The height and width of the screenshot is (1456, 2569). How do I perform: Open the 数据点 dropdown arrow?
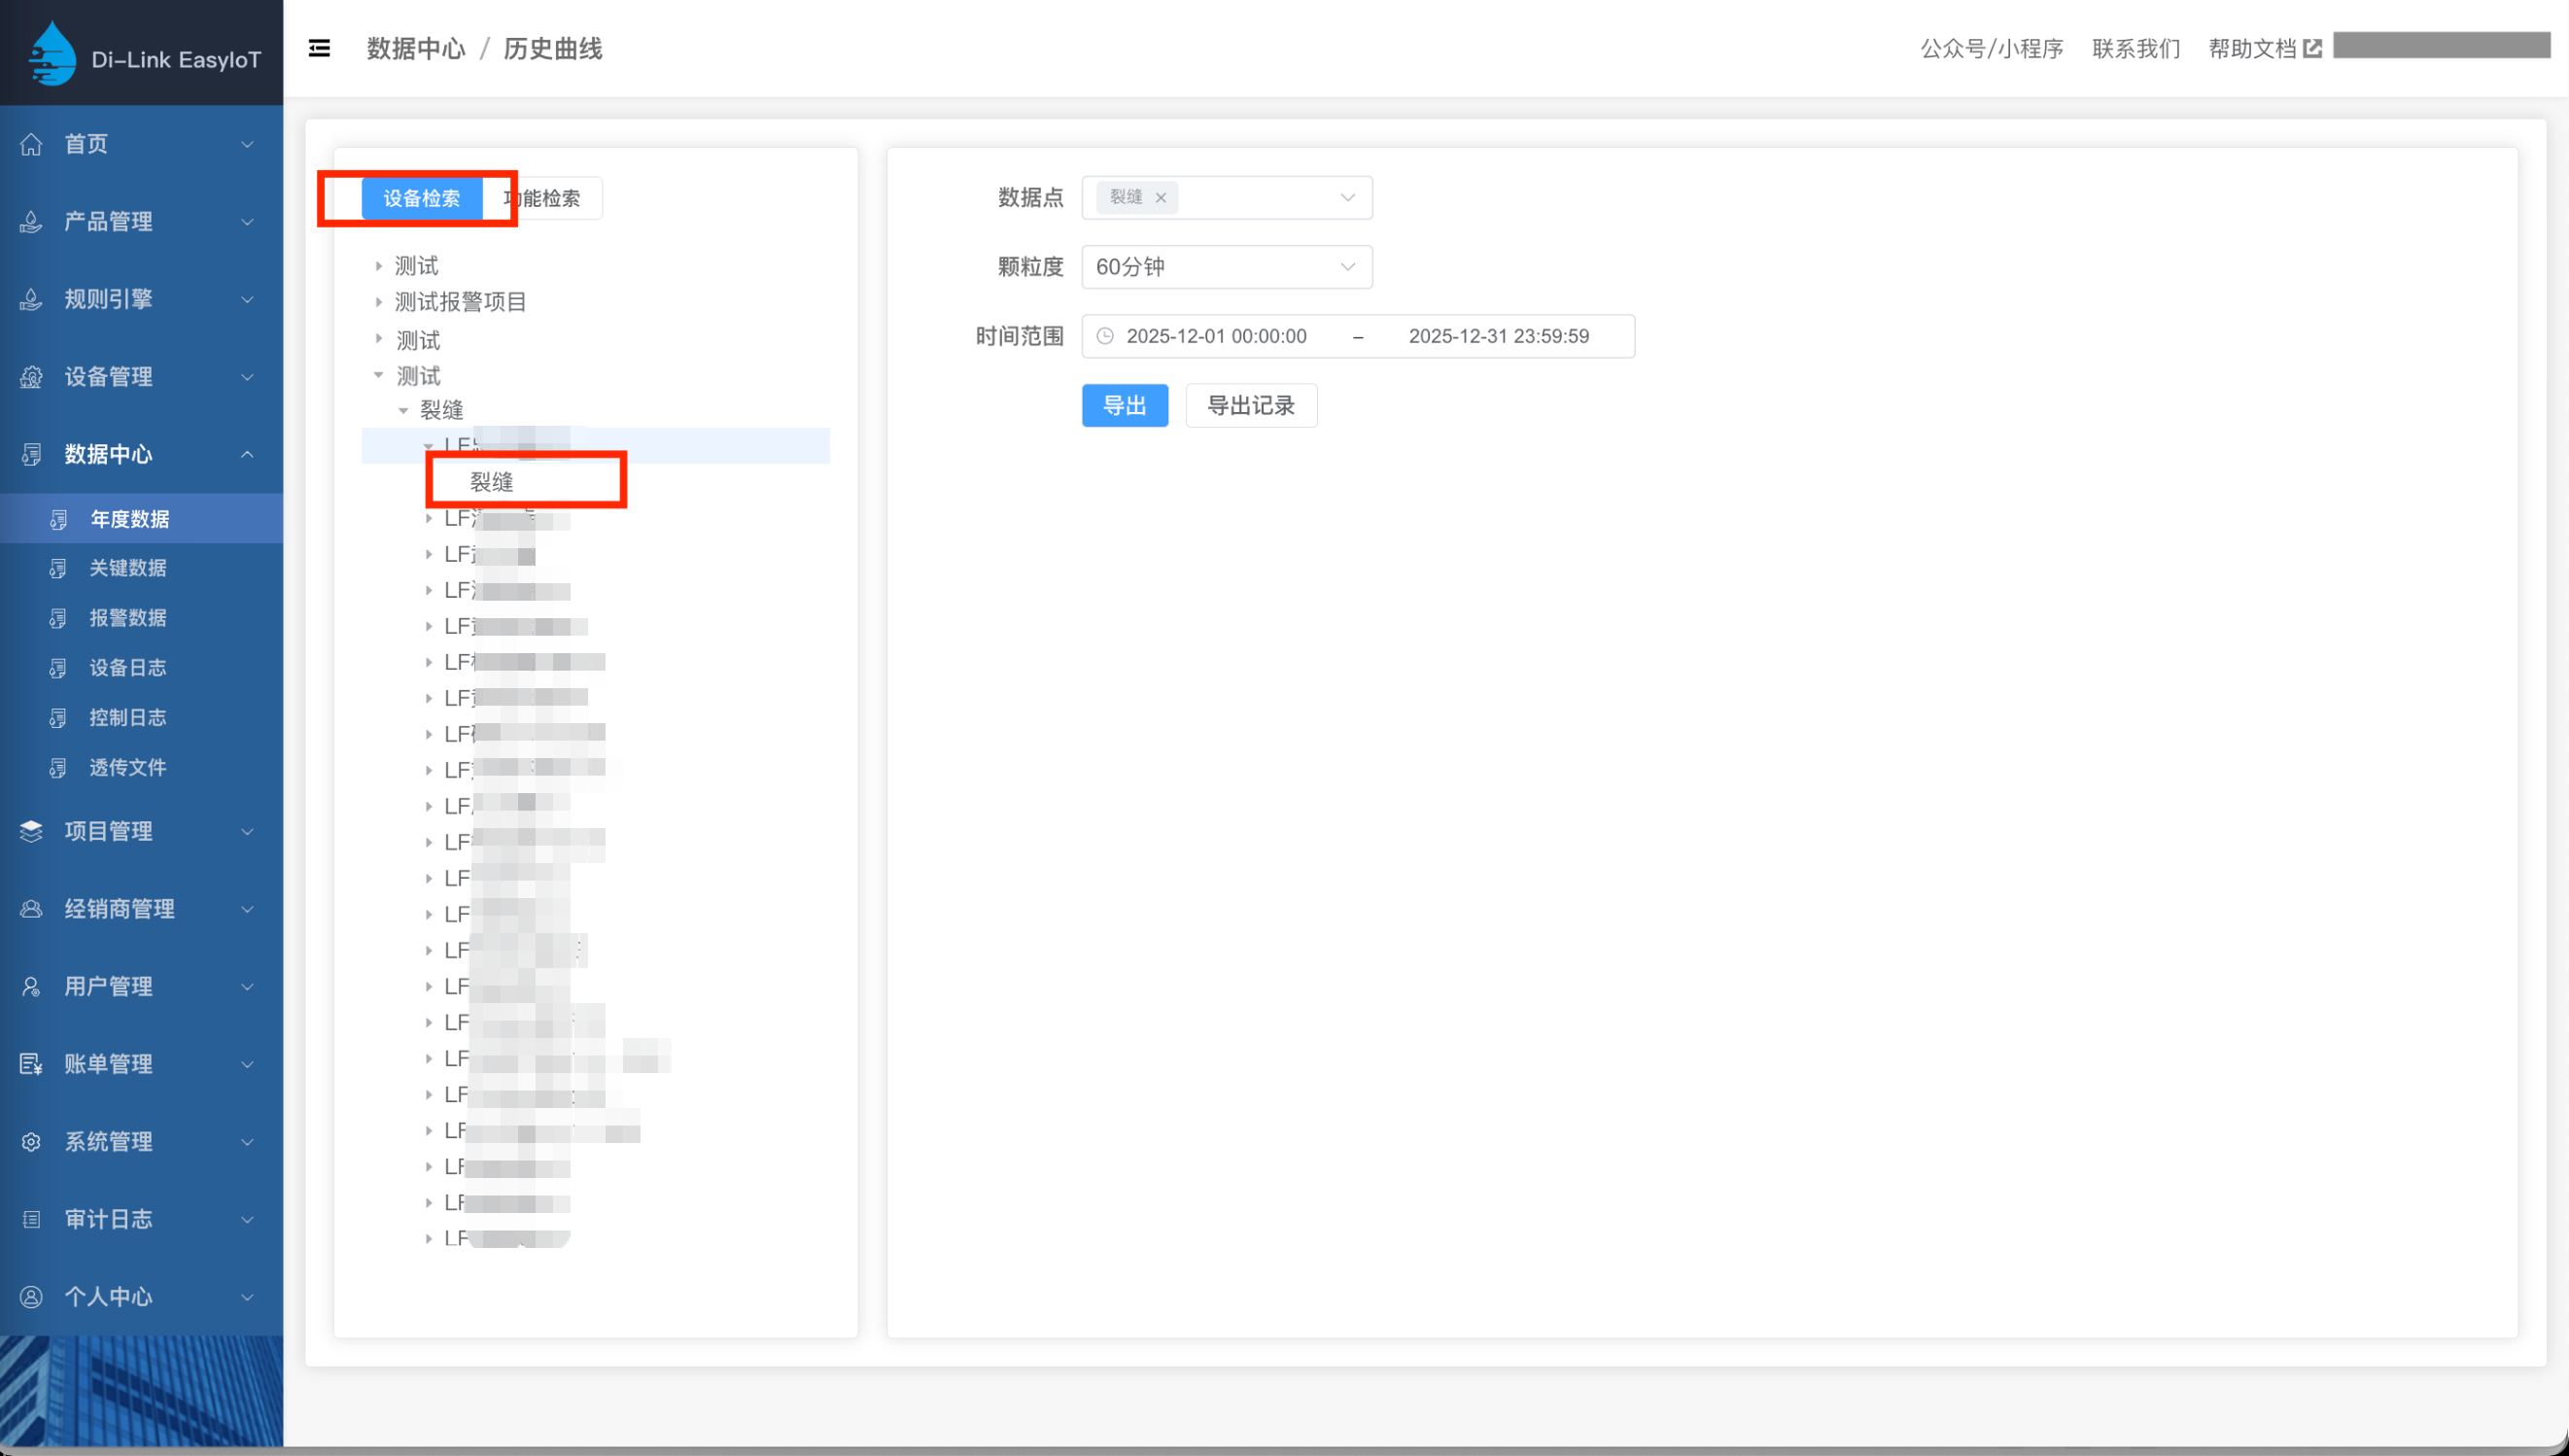pos(1347,198)
